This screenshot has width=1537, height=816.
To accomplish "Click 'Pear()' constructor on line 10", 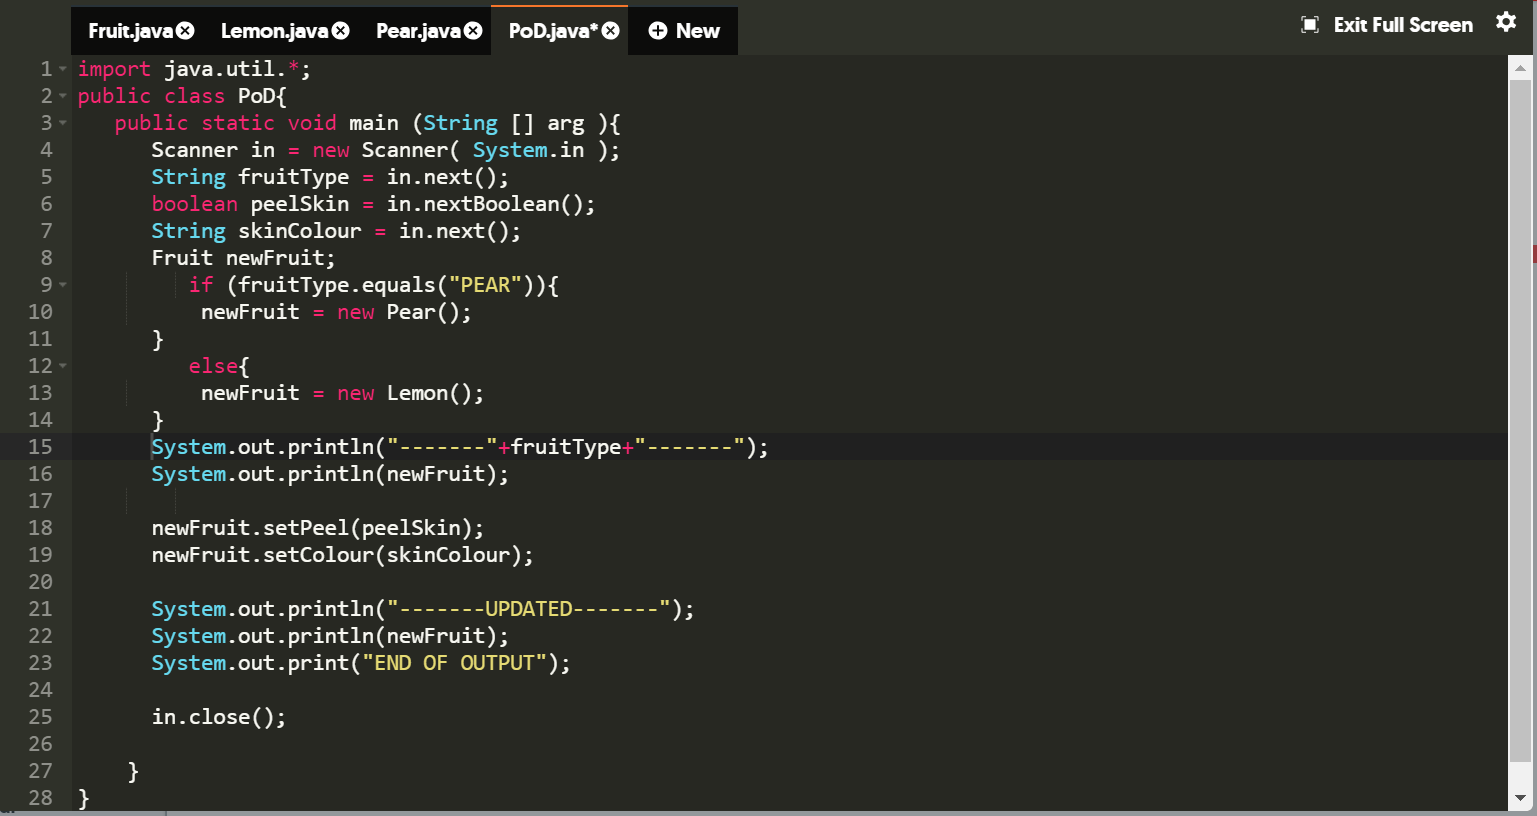I will coord(423,312).
